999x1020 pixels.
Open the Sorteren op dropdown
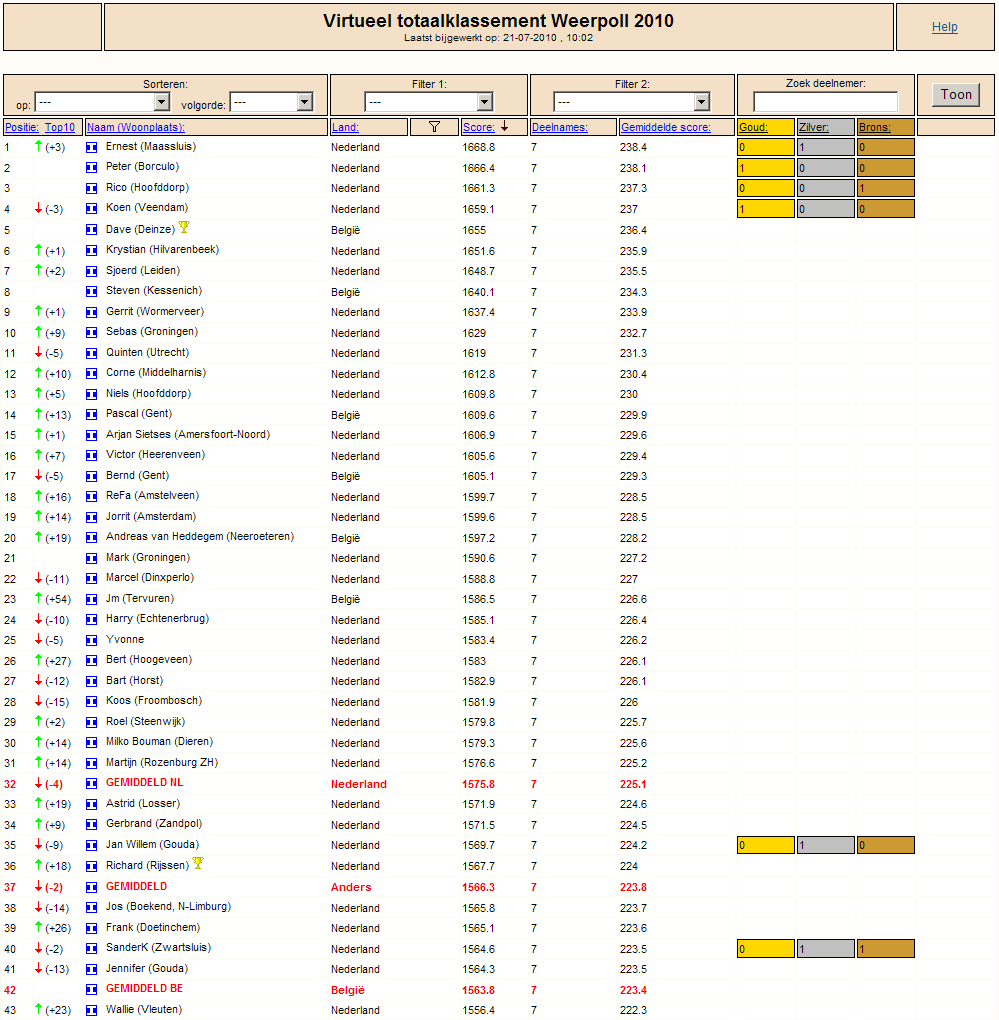coord(102,102)
